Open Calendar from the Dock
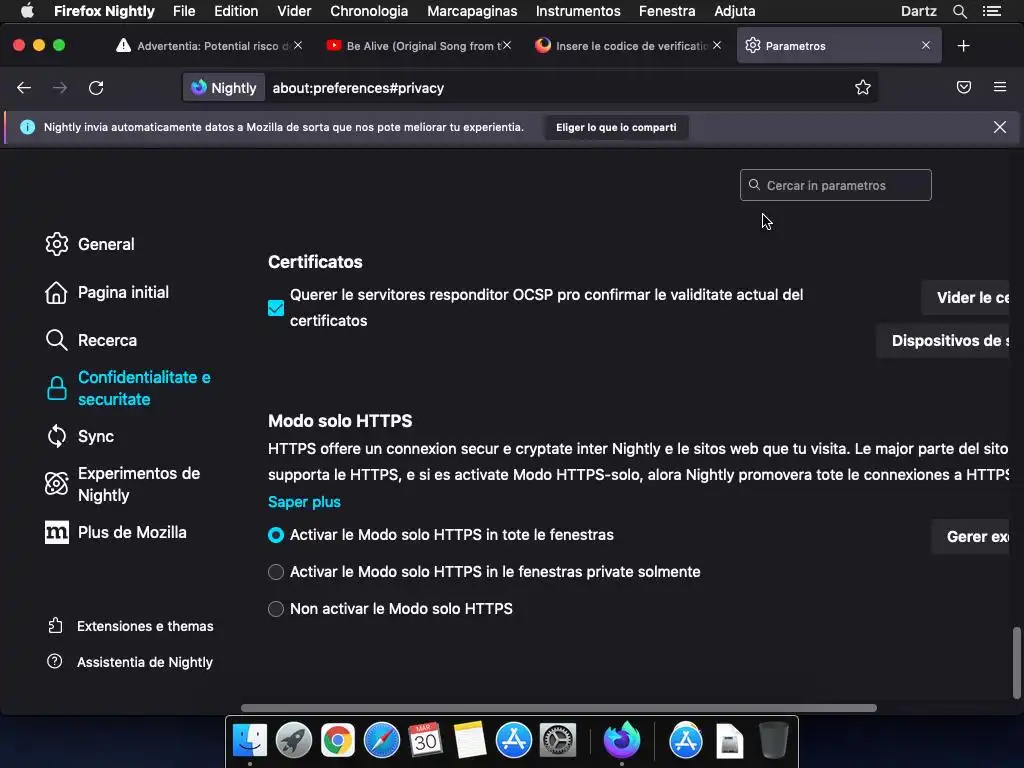Screen dimensions: 1024x768 425,741
